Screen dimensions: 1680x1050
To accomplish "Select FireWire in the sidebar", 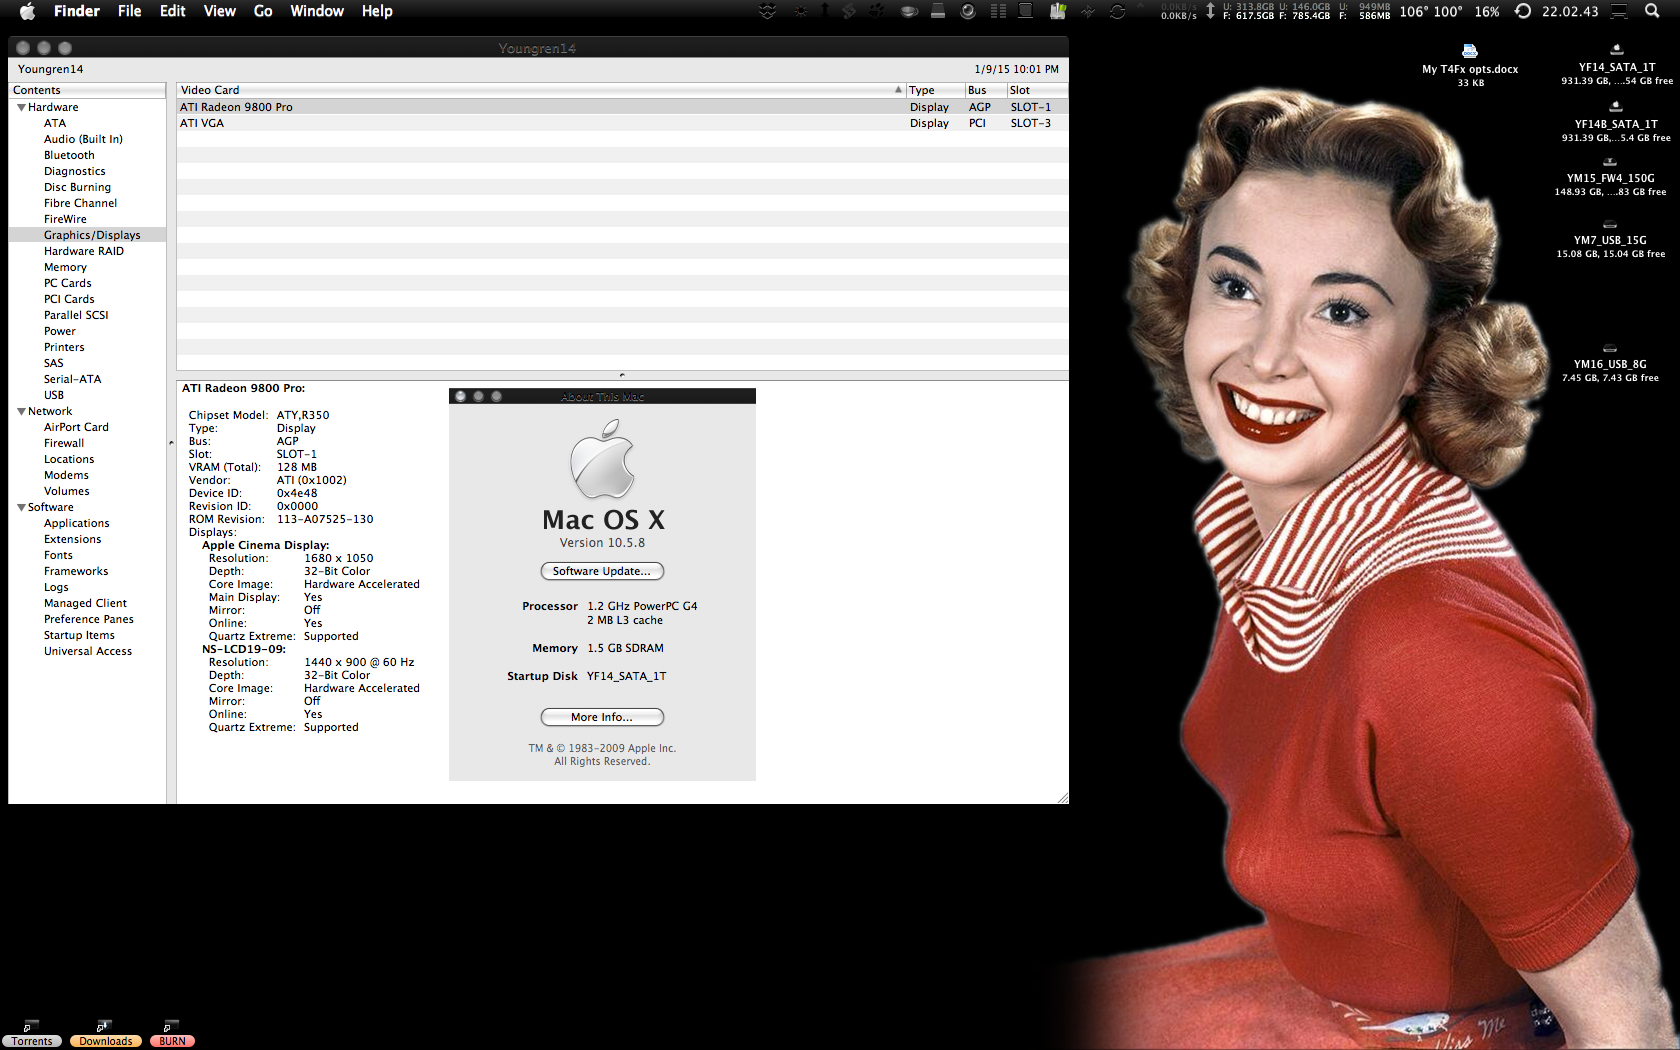I will click(65, 219).
